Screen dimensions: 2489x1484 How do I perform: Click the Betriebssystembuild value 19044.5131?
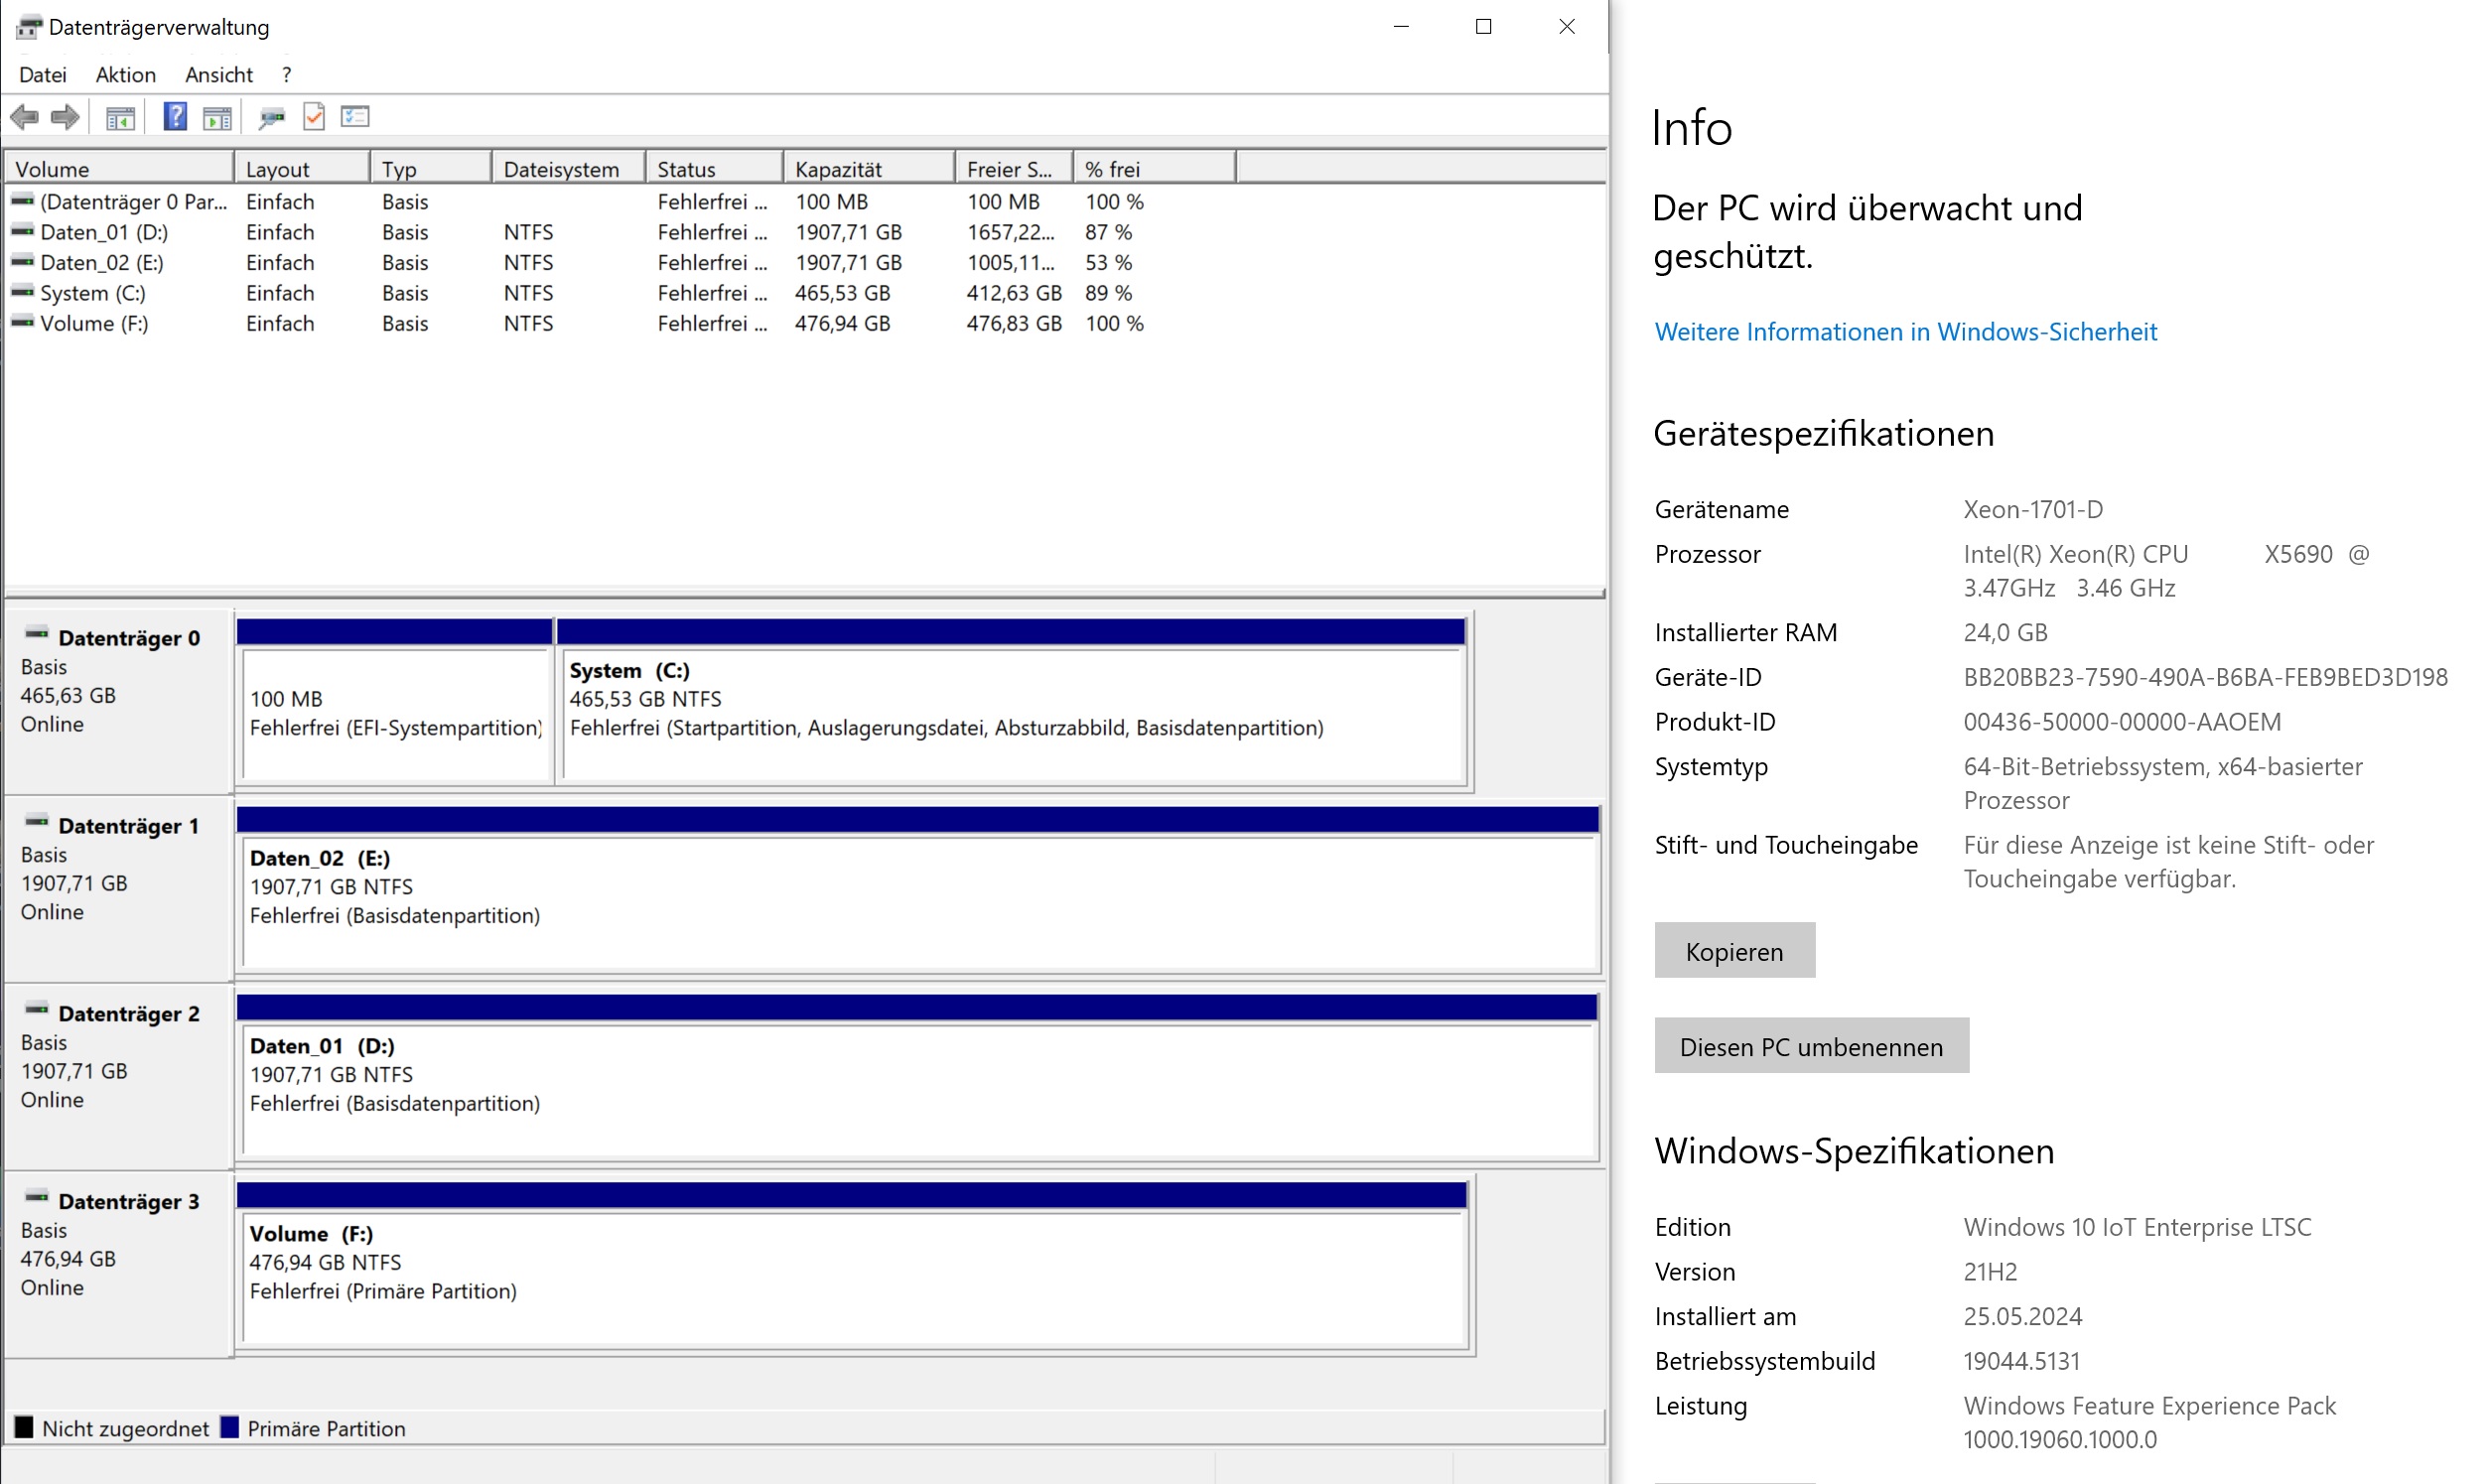click(2022, 1361)
